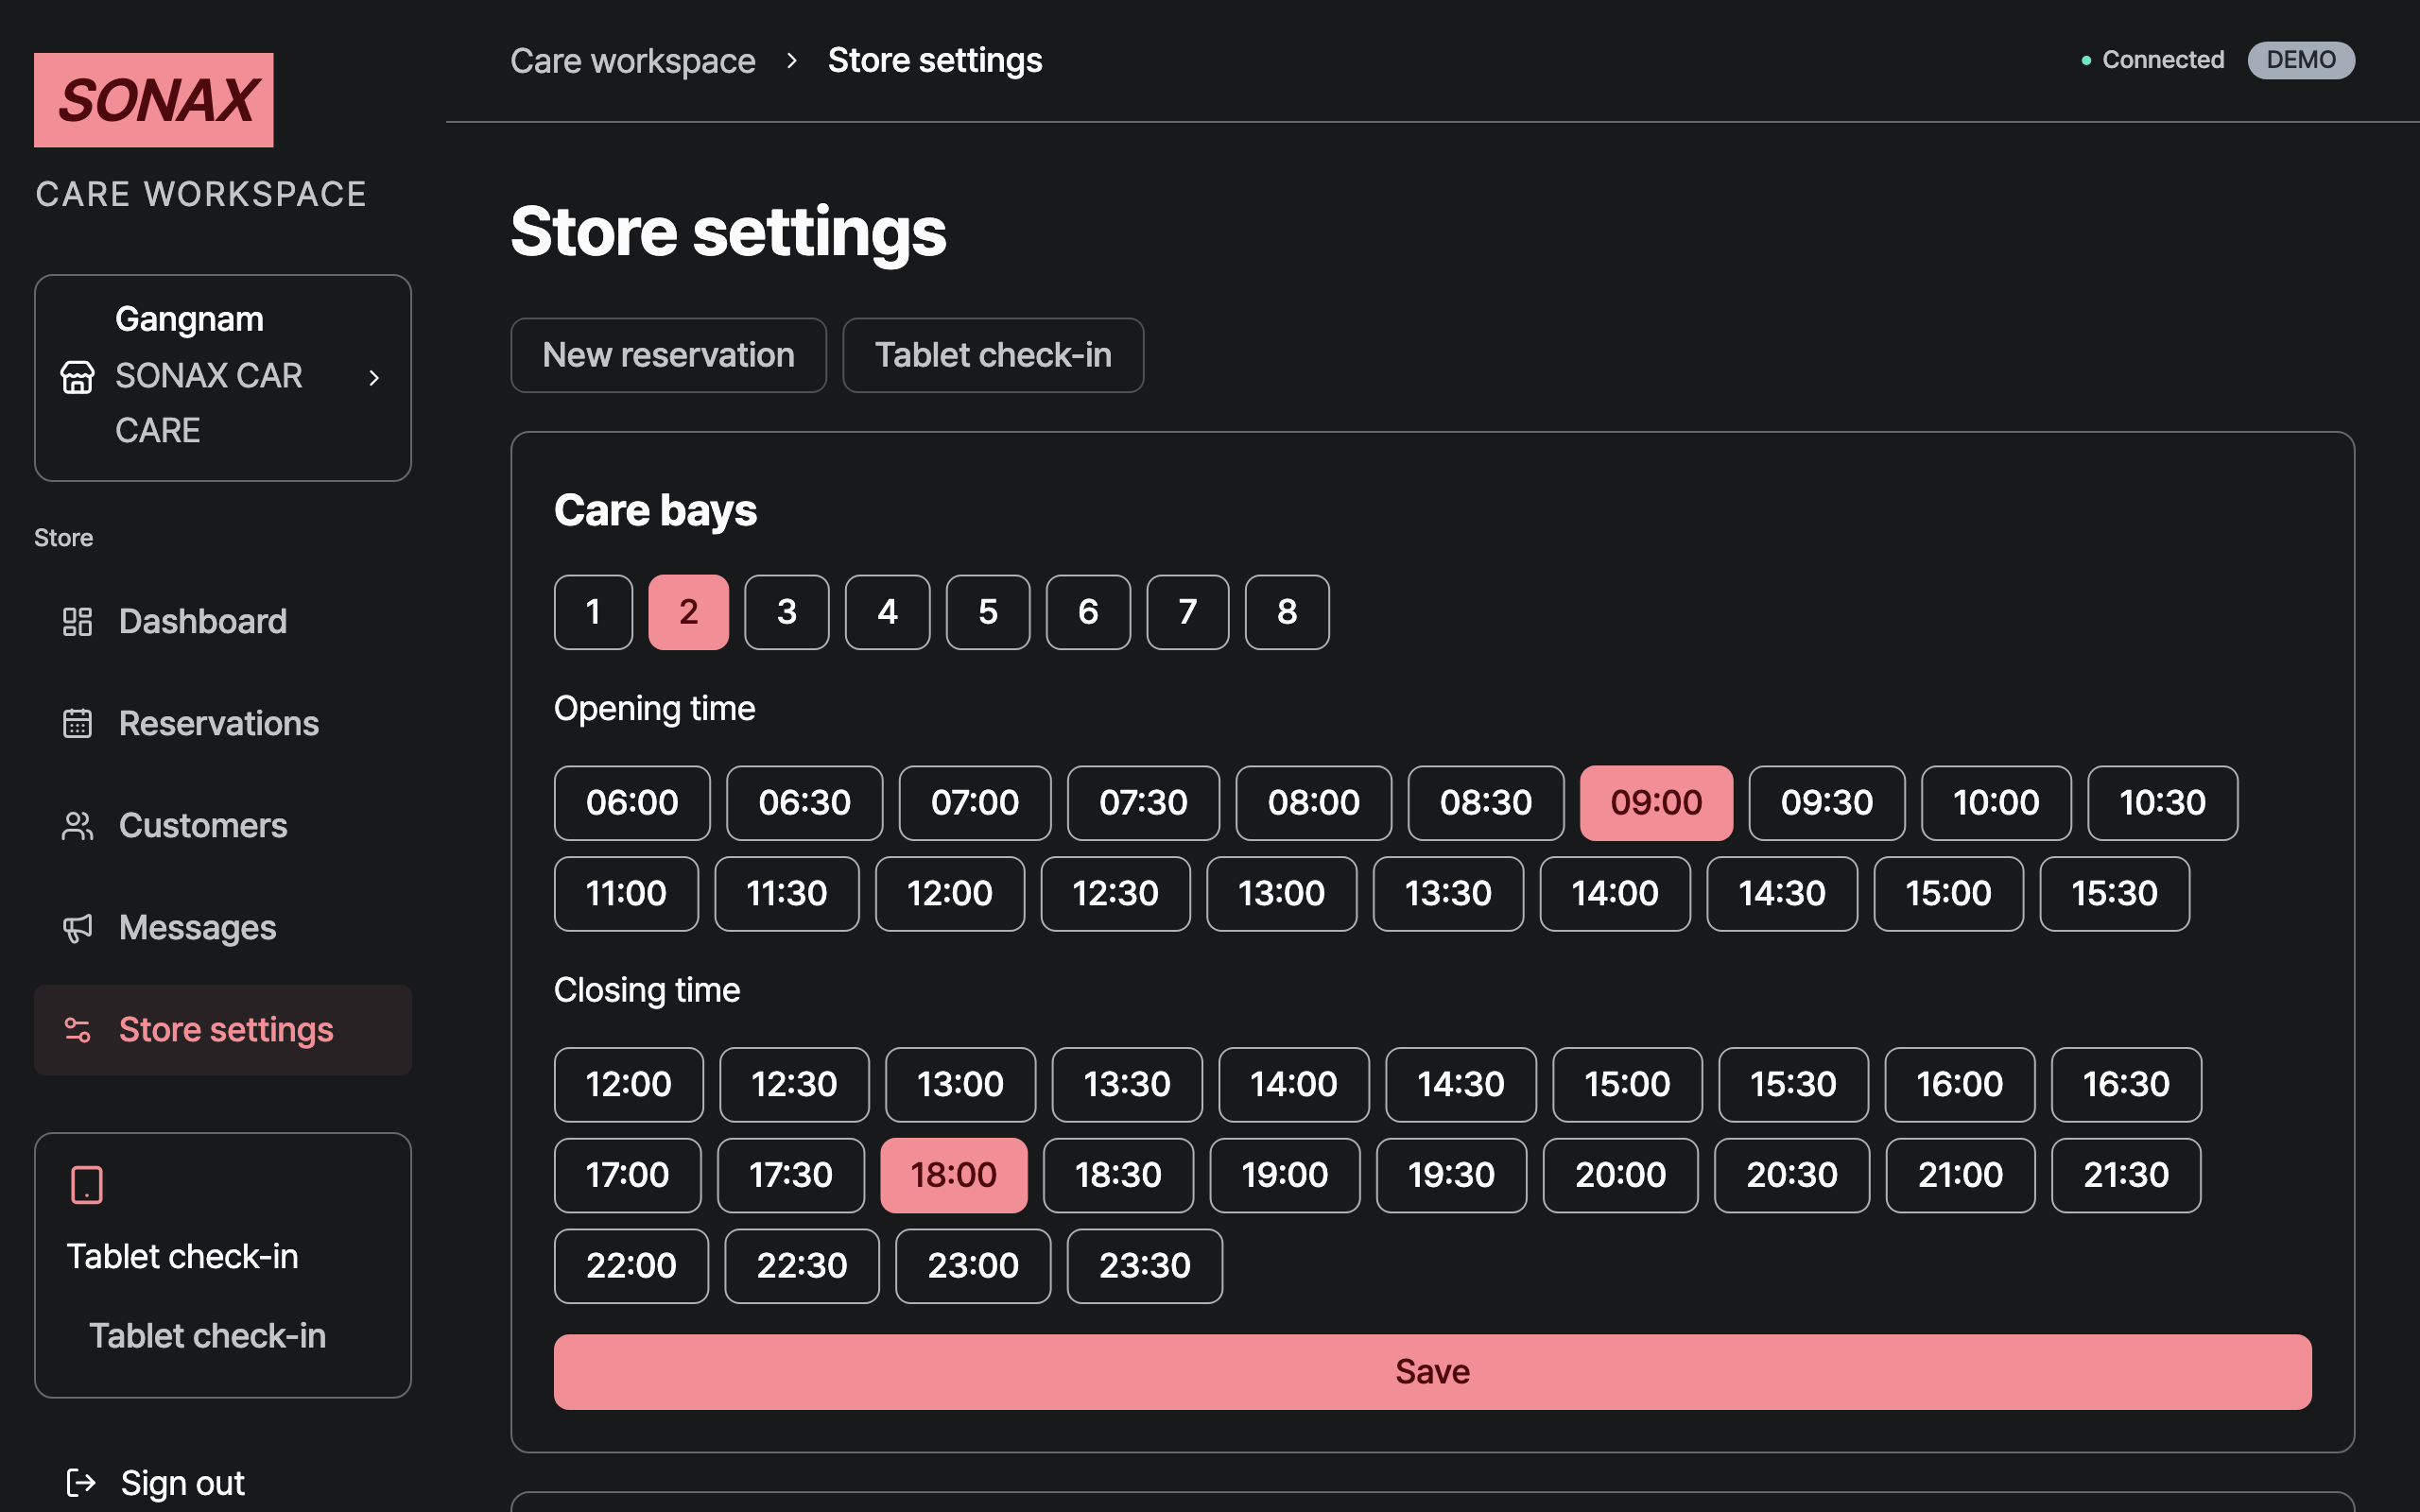This screenshot has width=2420, height=1512.
Task: Expand the Gangnam store chevron
Action: click(374, 377)
